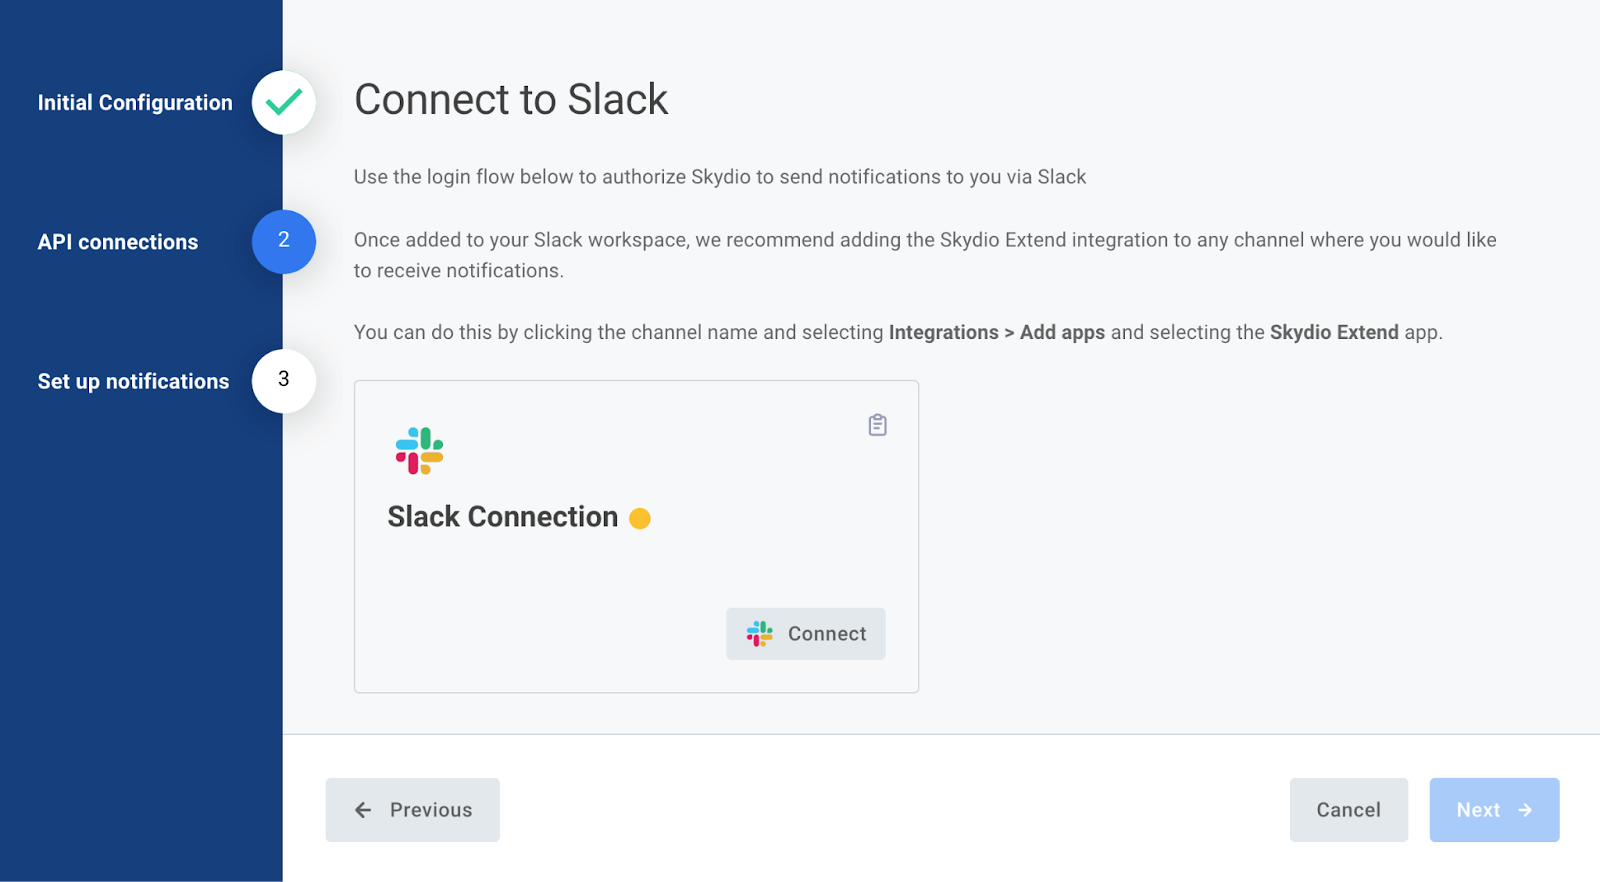Click the bold Integrations > Add apps text
This screenshot has height=882, width=1600.
[x=997, y=332]
